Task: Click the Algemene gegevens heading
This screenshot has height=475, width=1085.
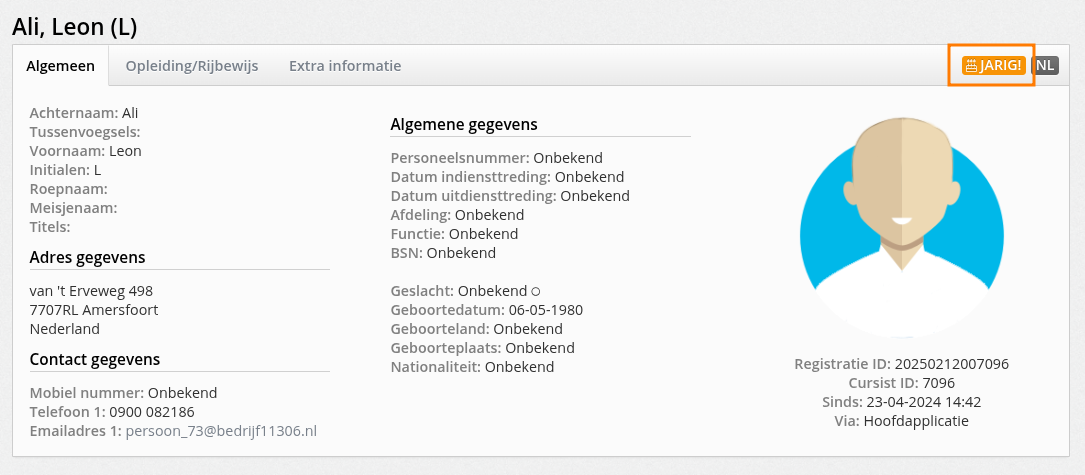Action: click(464, 125)
